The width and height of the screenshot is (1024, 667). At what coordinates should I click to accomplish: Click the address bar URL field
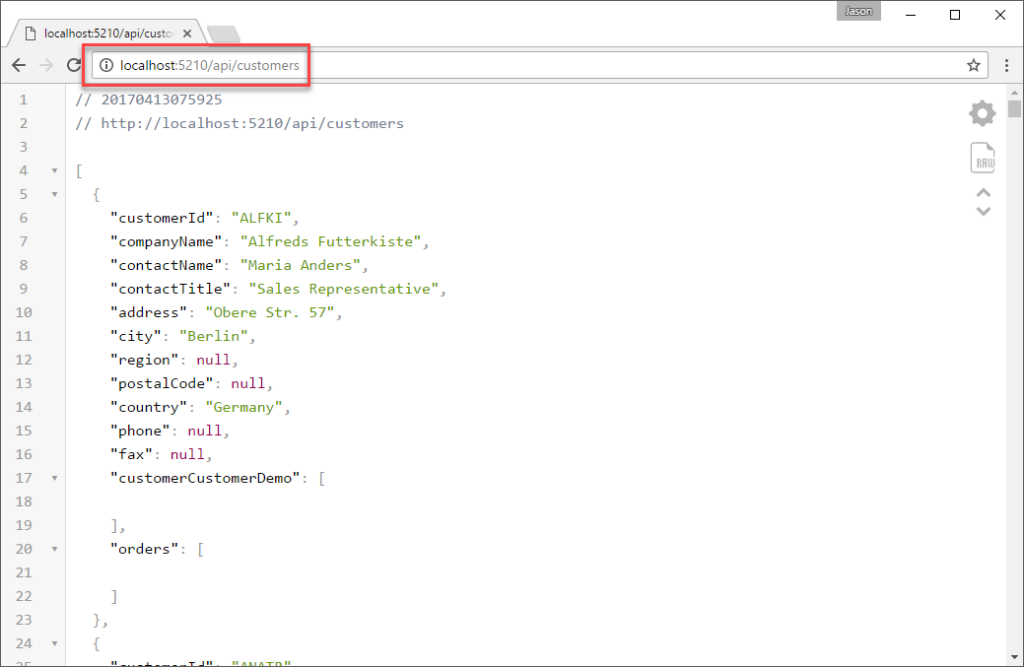[x=500, y=66]
